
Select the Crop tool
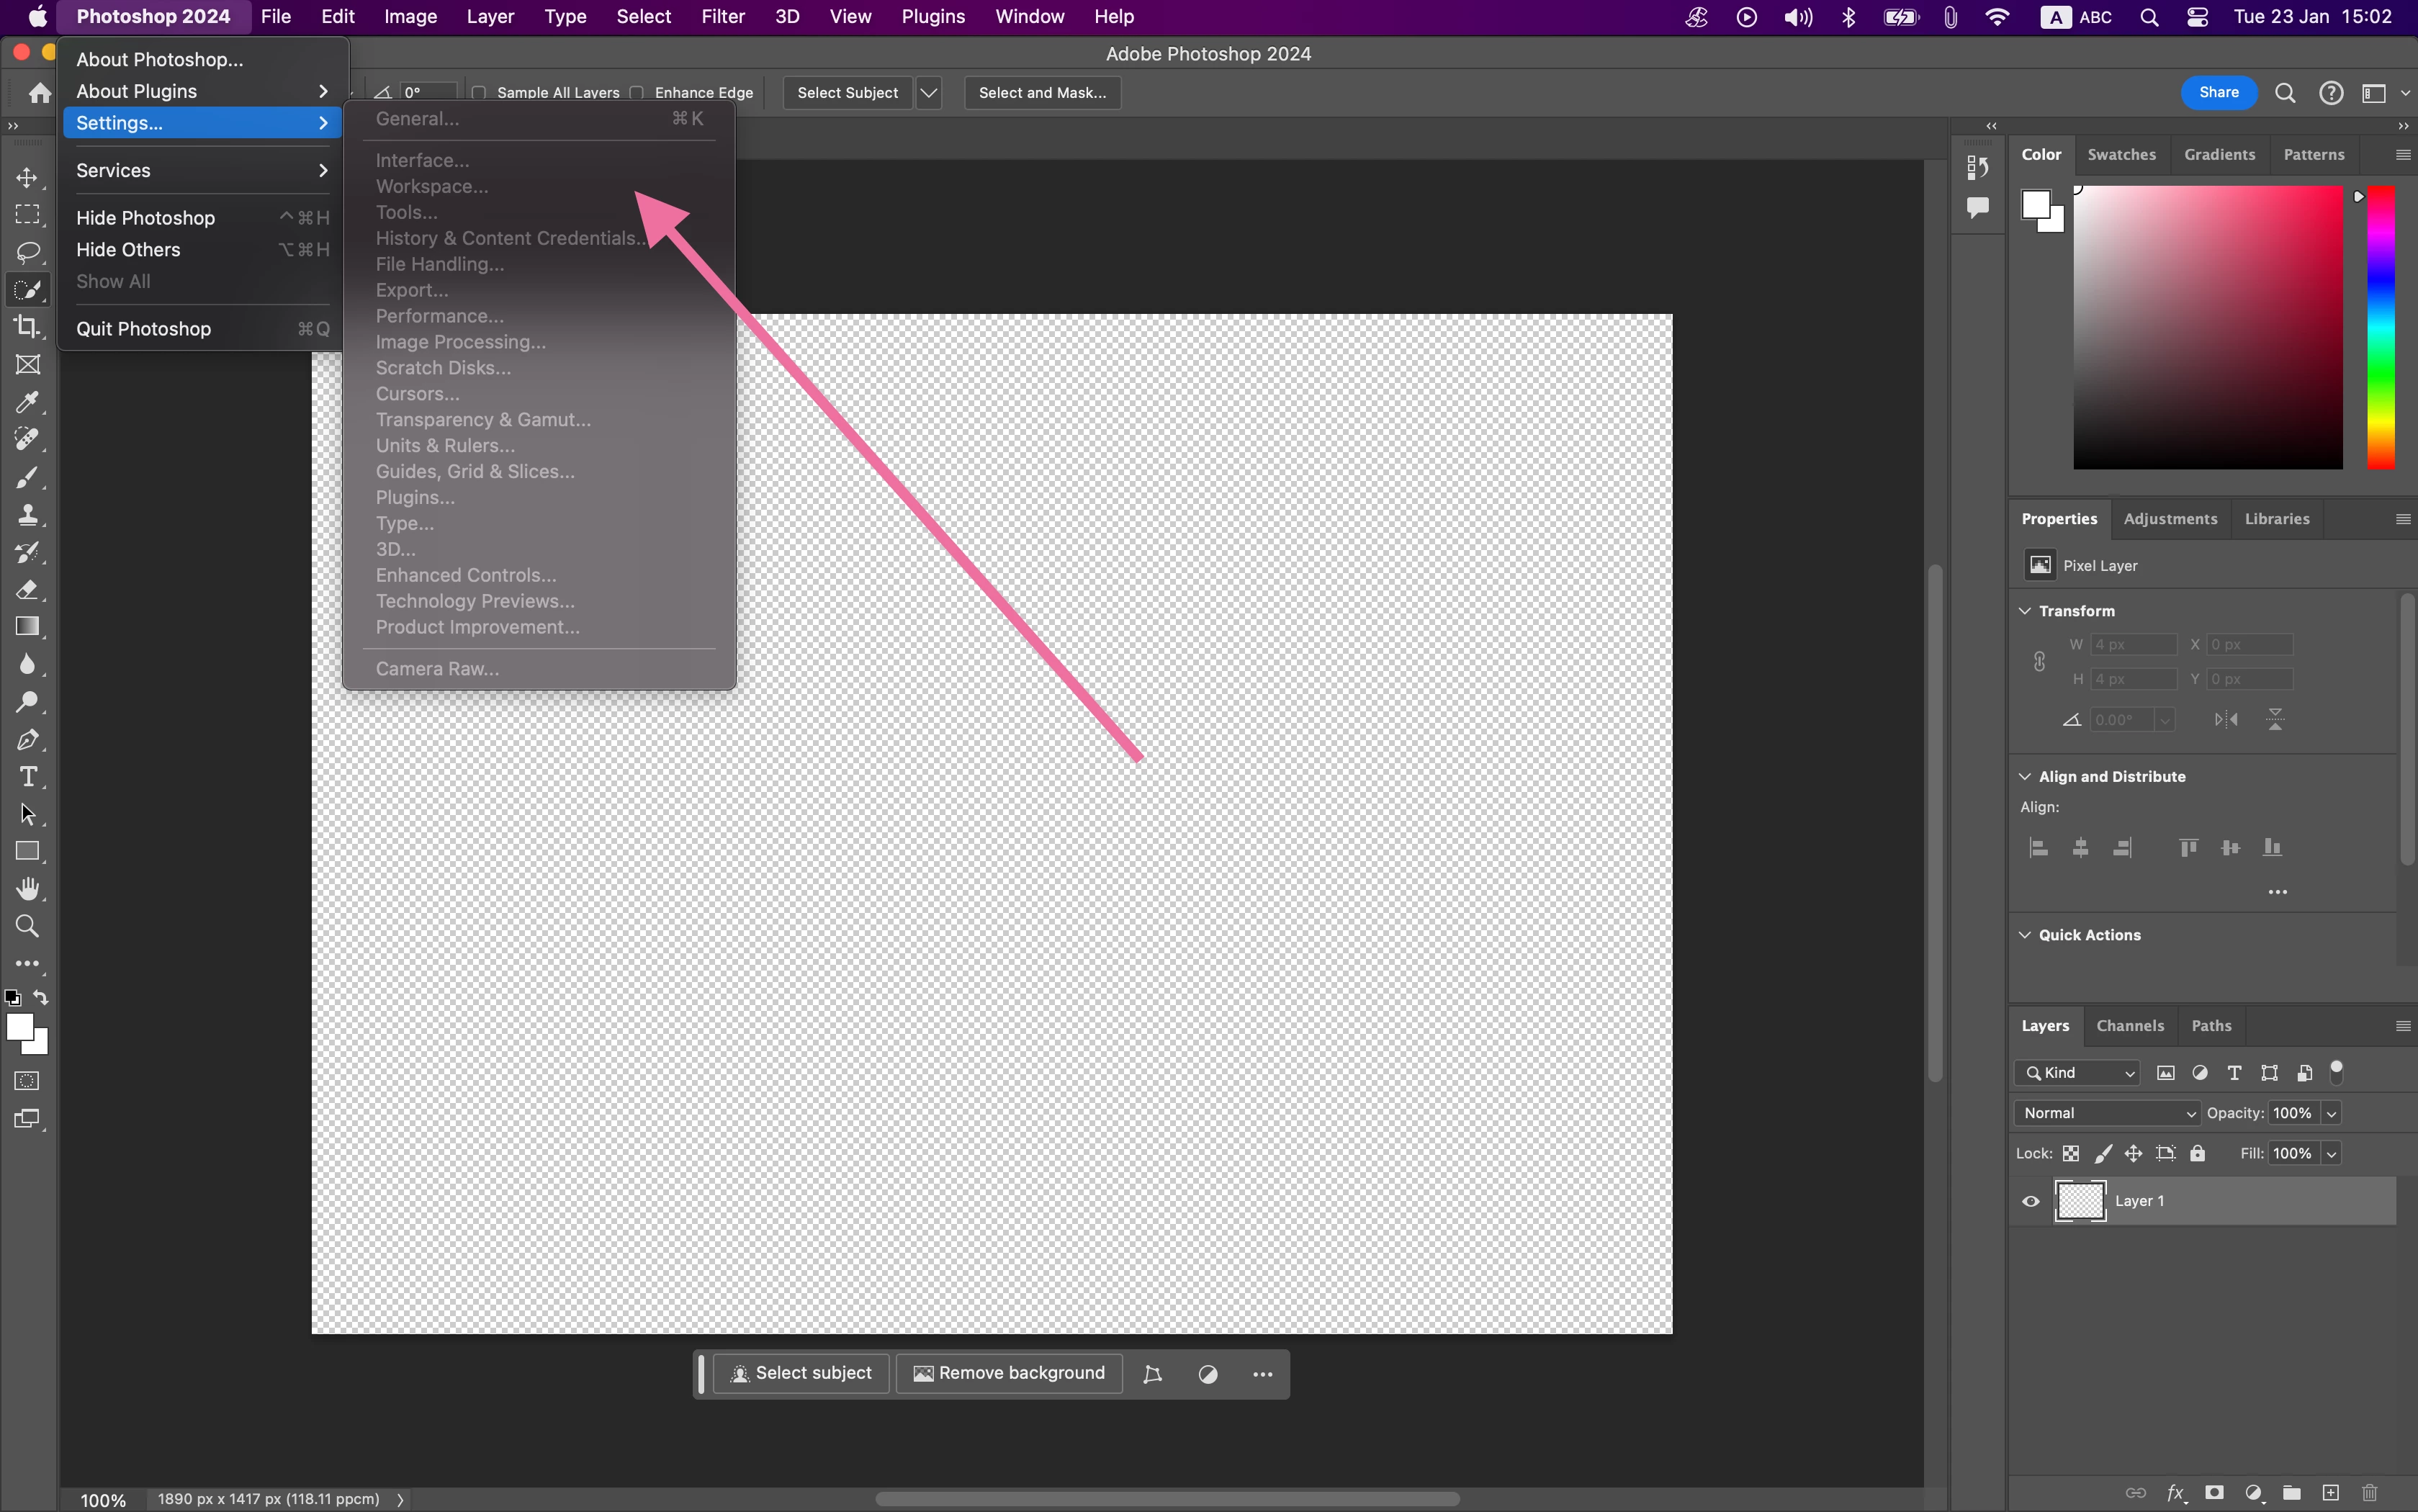pos(27,327)
